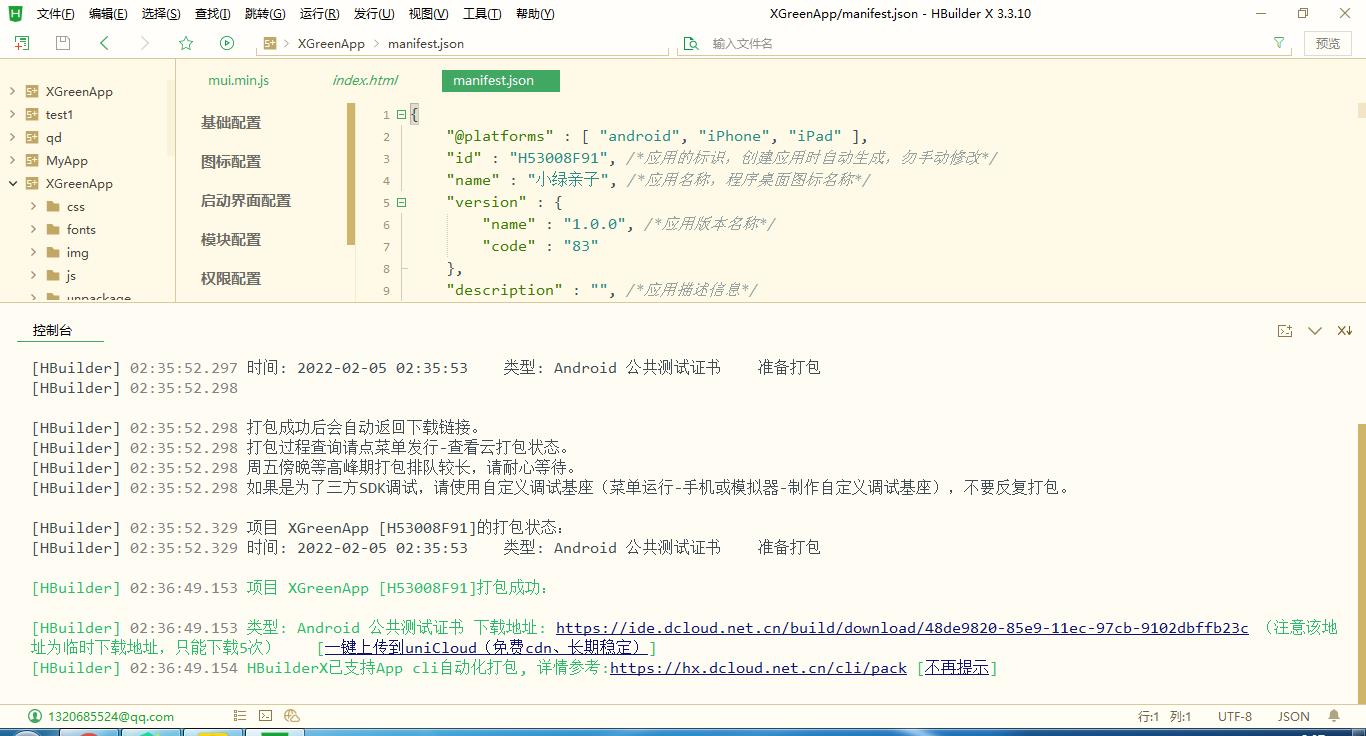Click the 一键上传到uniCloud link
Viewport: 1366px width, 736px height.
pyautogui.click(x=486, y=648)
